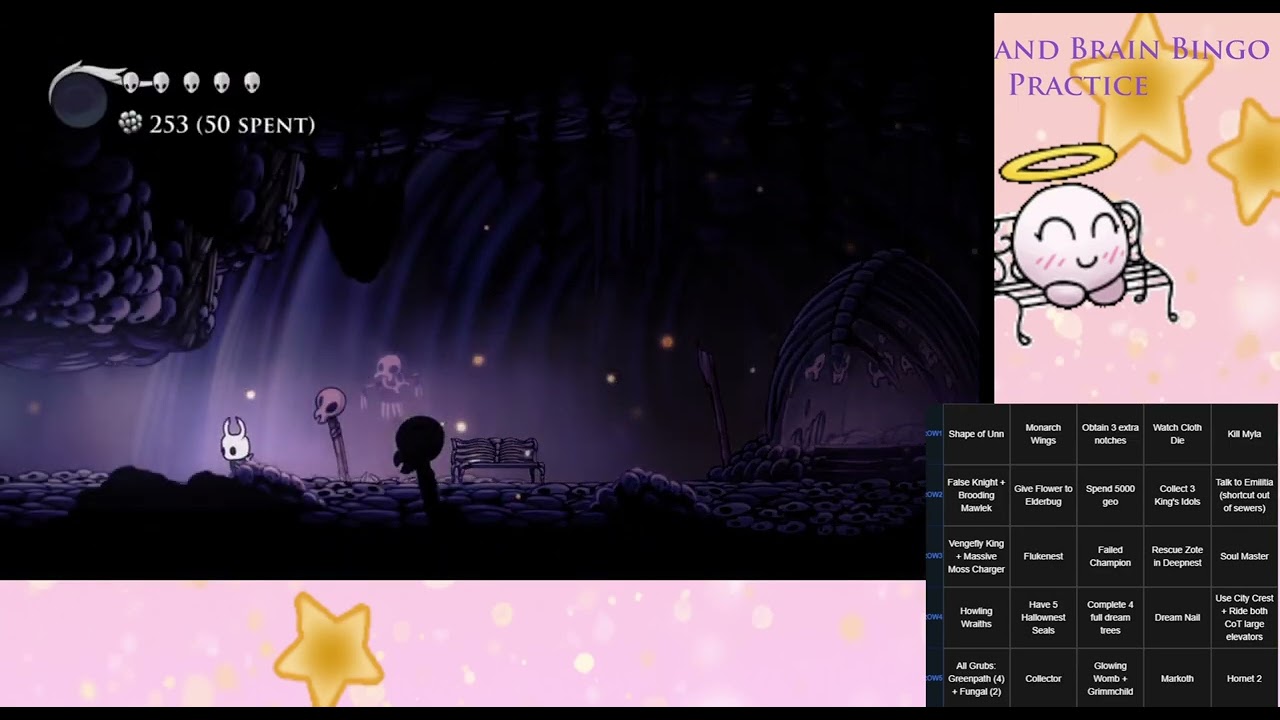Click the ROW4 row header label
The width and height of the screenshot is (1280, 720).
coord(934,617)
